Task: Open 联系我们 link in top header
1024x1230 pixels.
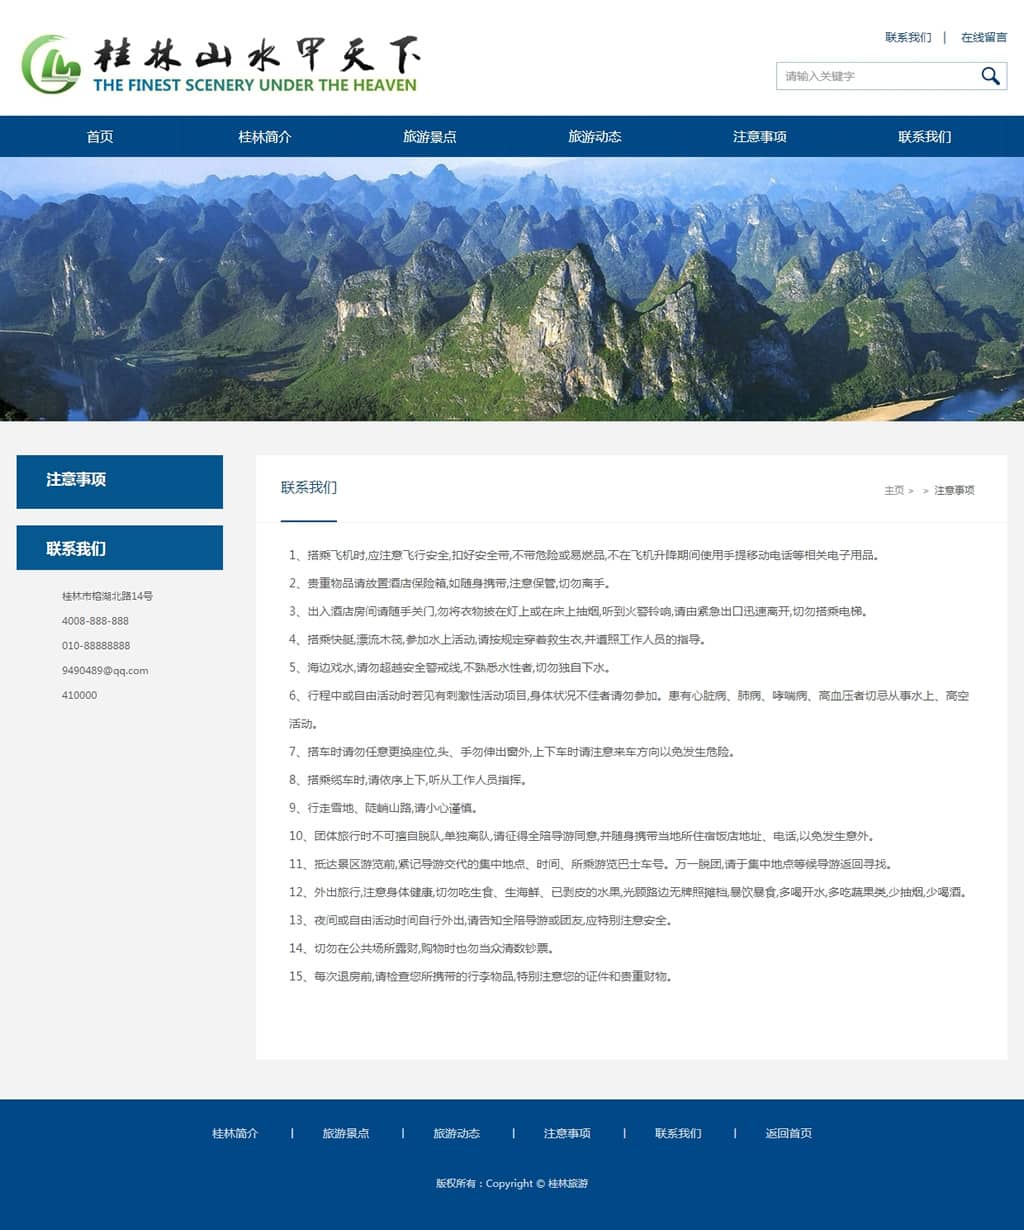Action: click(907, 38)
